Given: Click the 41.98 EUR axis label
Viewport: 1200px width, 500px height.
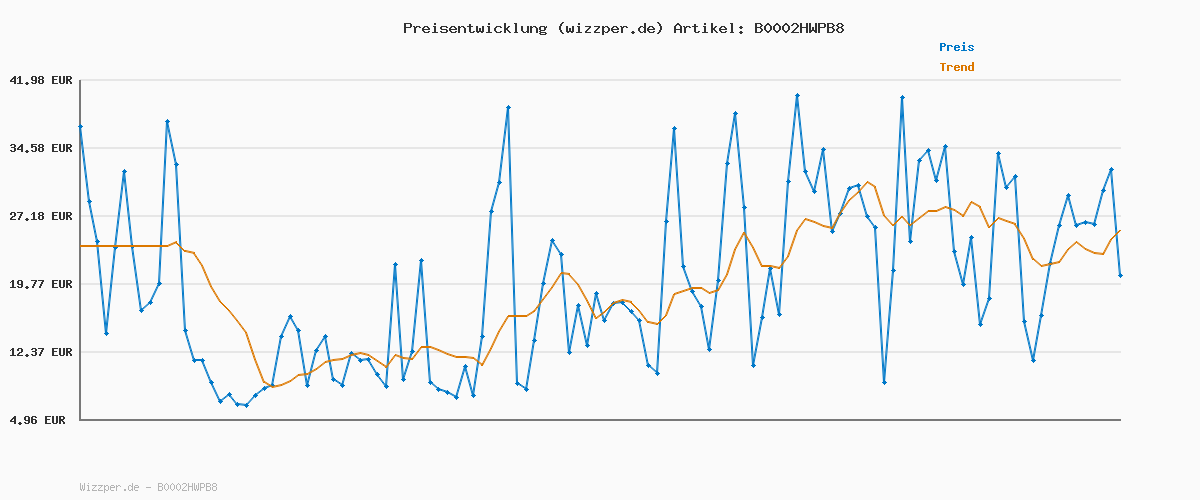Looking at the screenshot, I should 40,80.
